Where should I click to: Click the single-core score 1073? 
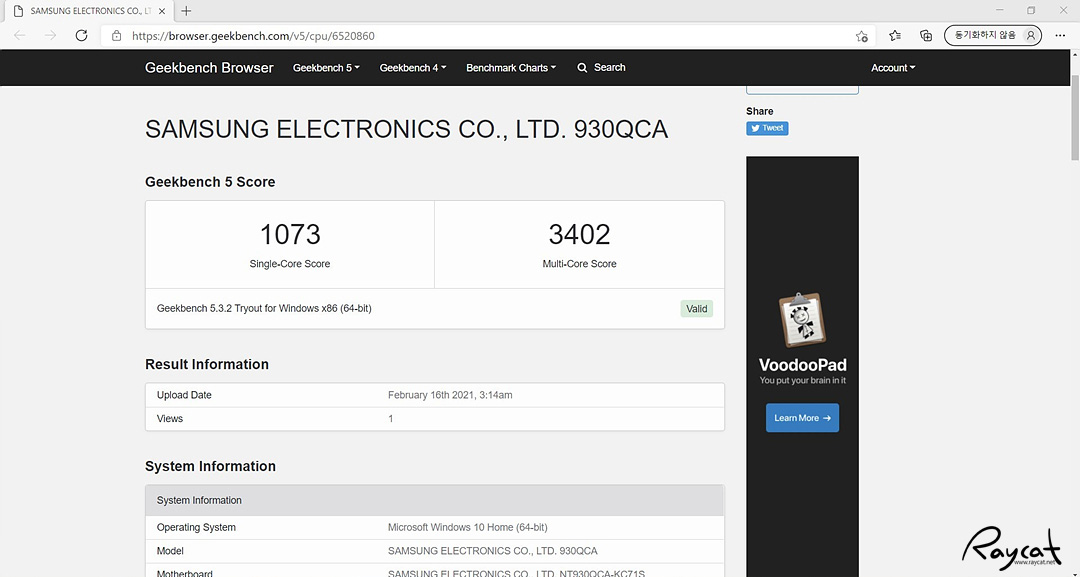(x=290, y=234)
